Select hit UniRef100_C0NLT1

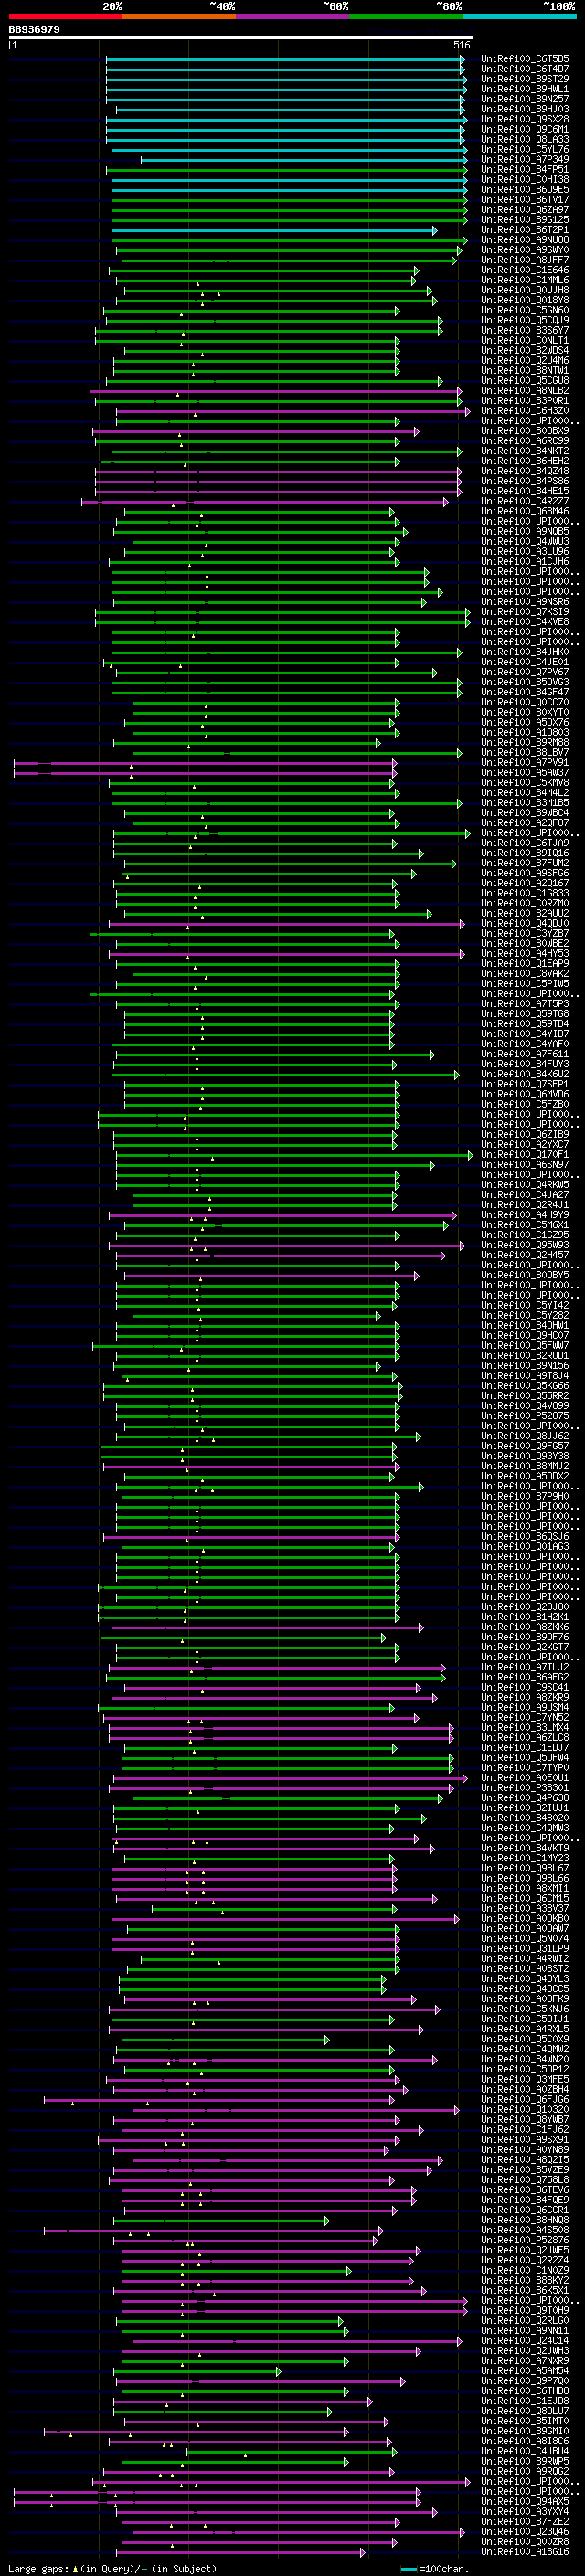click(x=525, y=341)
